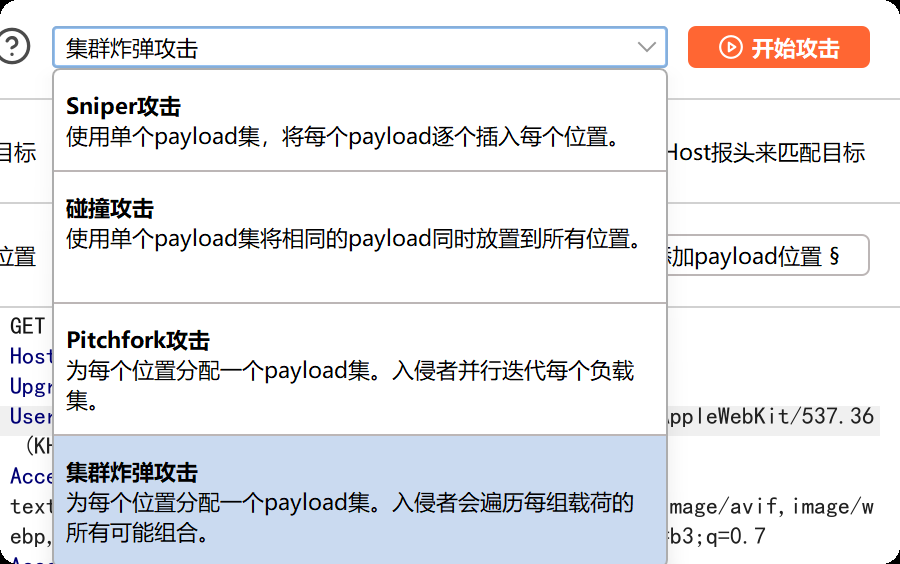
Task: Click the AppleWebKit/537.36 text in User-Agent line
Action: [770, 416]
